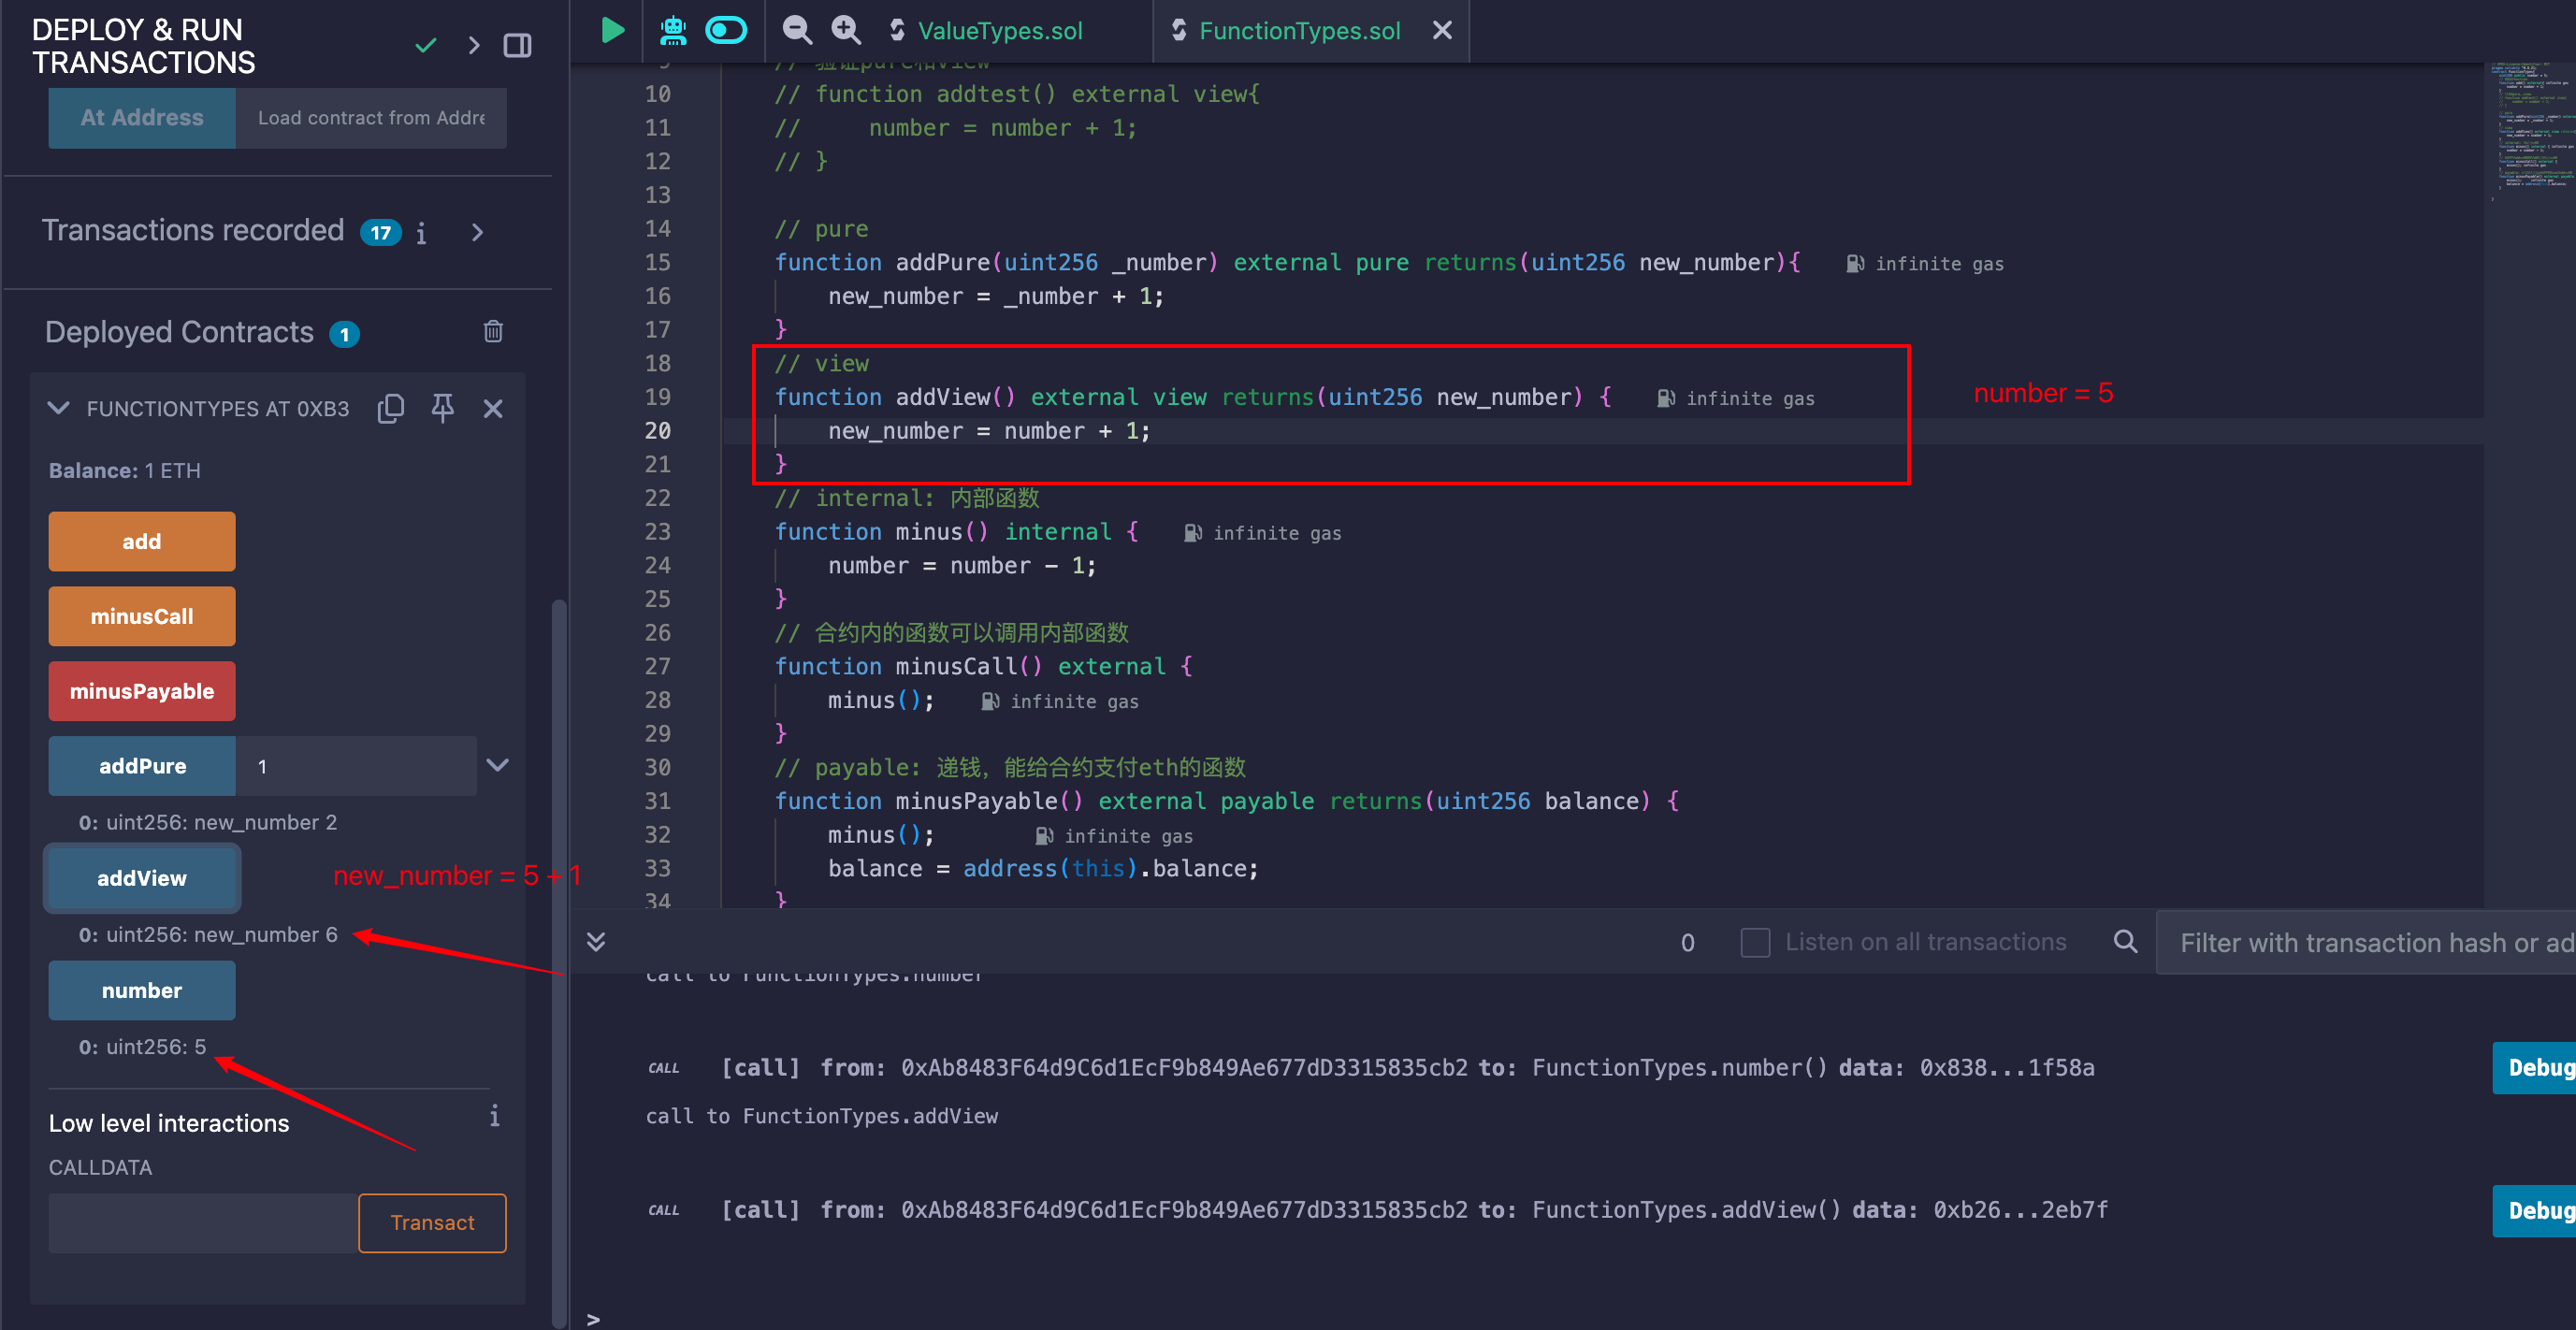2576x1330 pixels.
Task: Click the Transactions recorded 17 badge
Action: pyautogui.click(x=381, y=233)
